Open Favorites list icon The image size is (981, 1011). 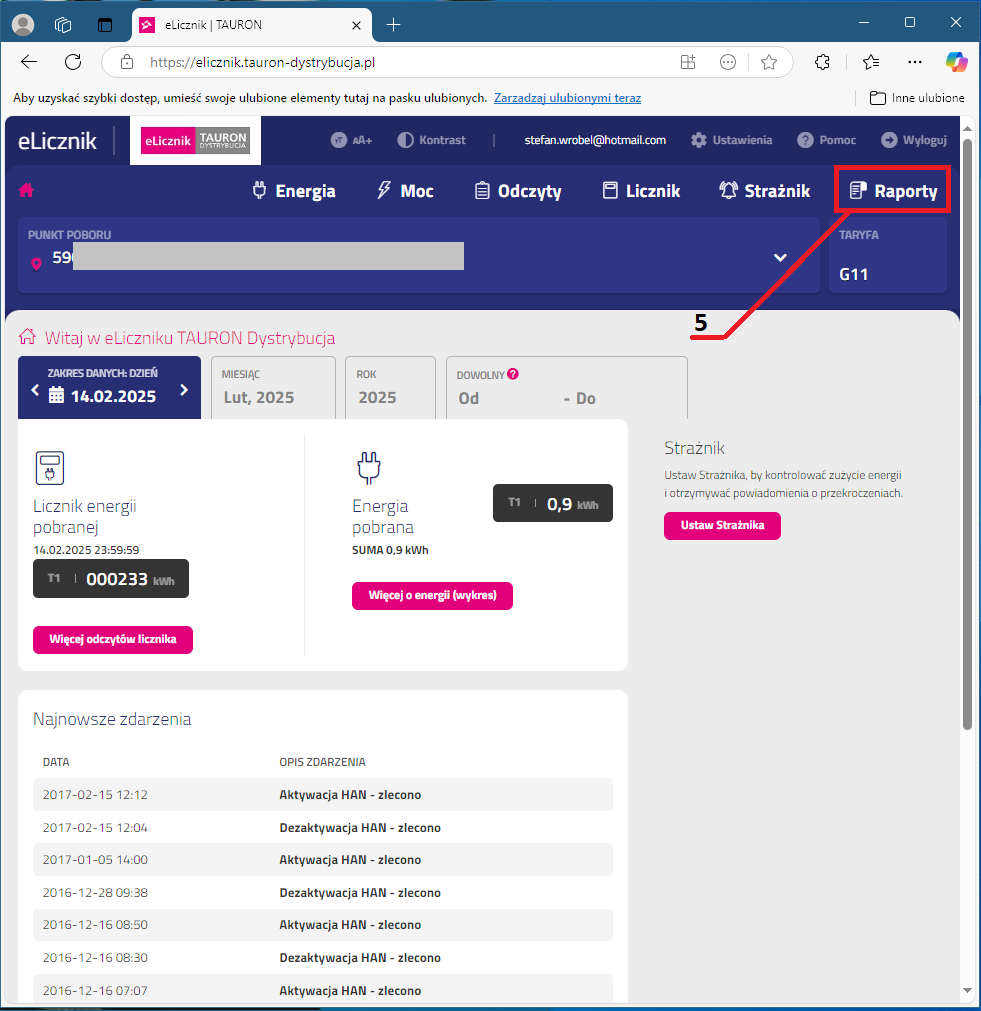pos(871,62)
